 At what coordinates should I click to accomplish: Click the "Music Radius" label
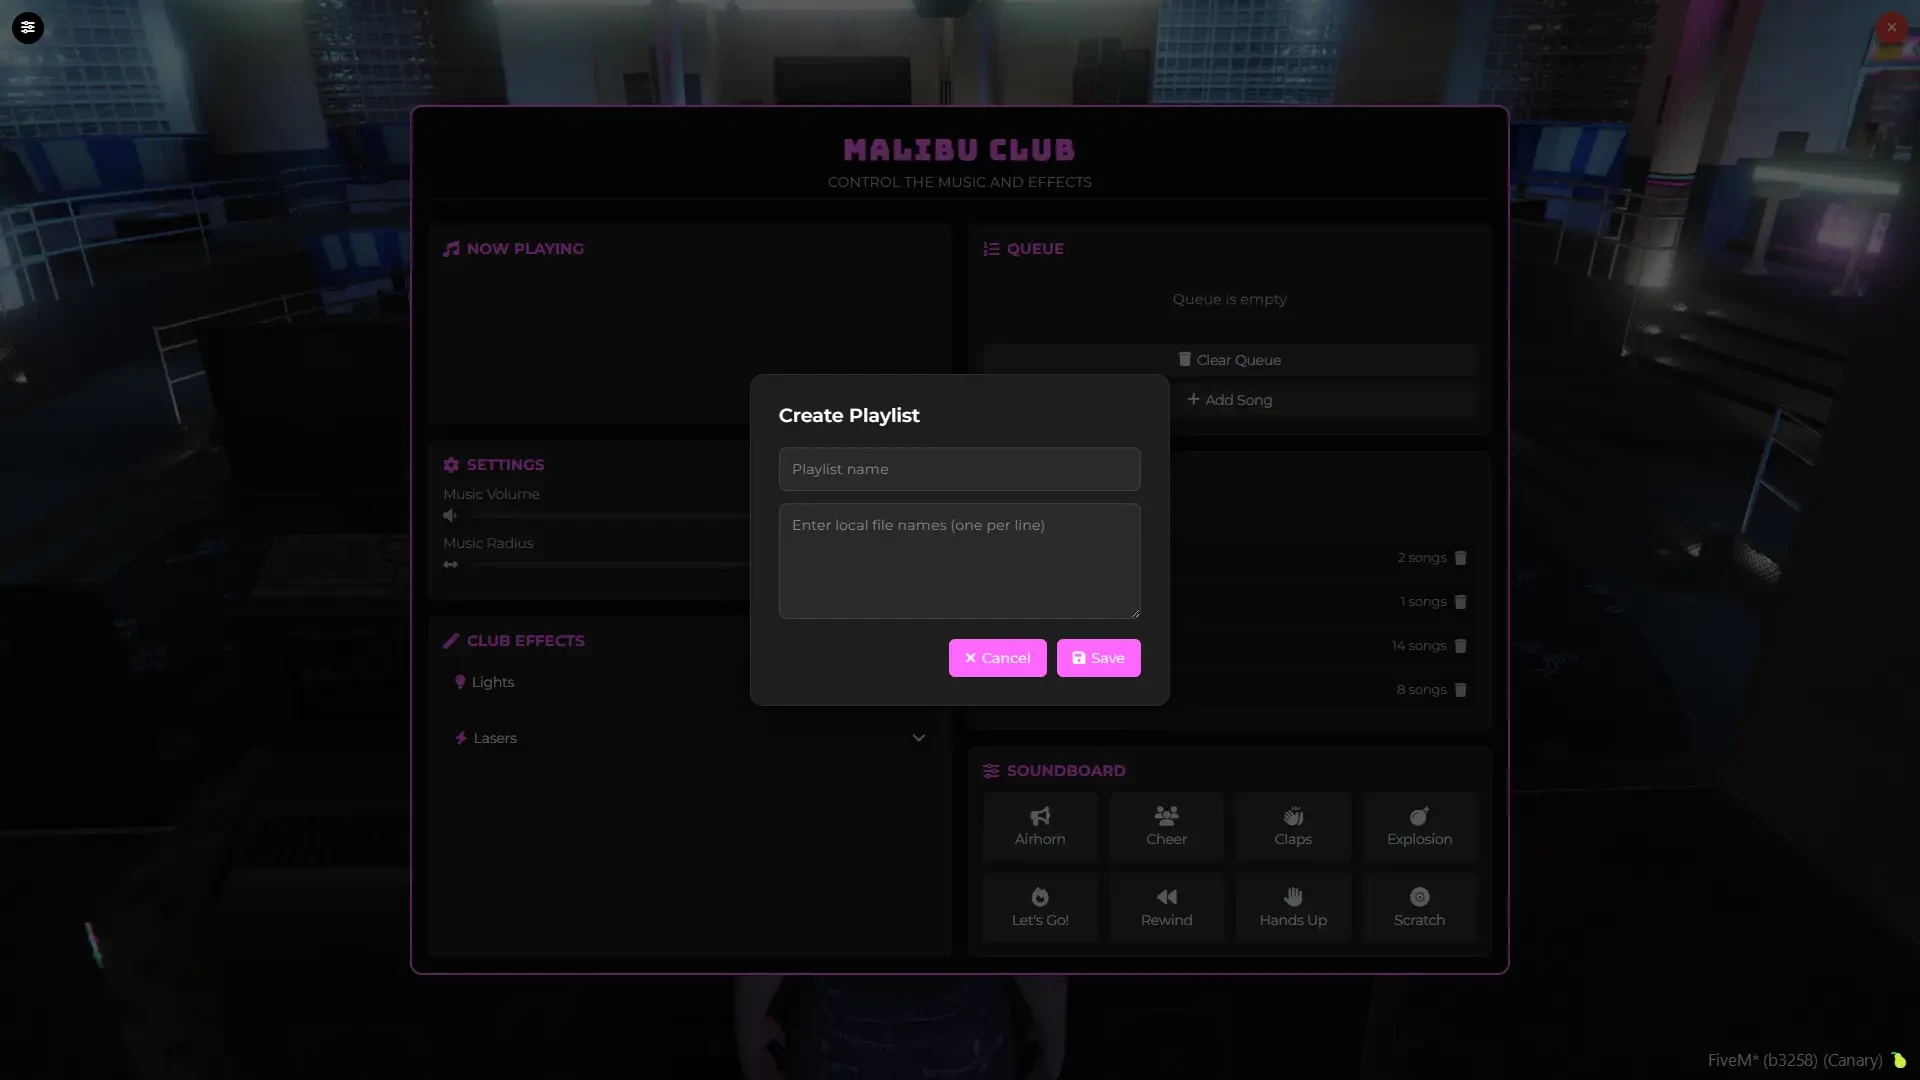pos(488,543)
